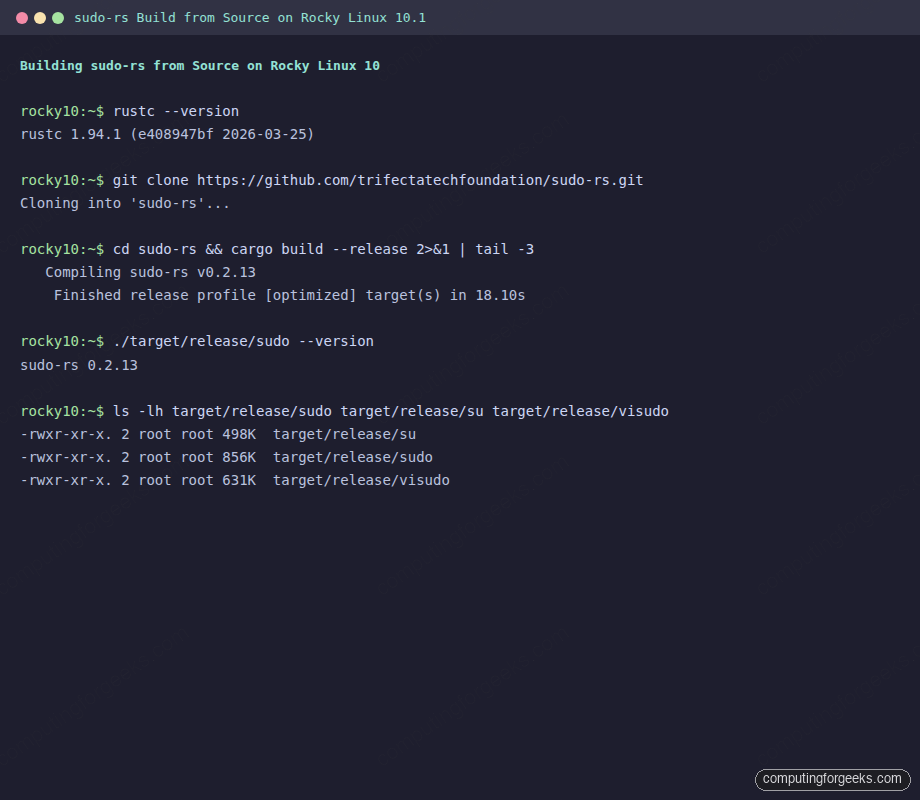Click the yellow minimize traffic light button

pos(40,17)
